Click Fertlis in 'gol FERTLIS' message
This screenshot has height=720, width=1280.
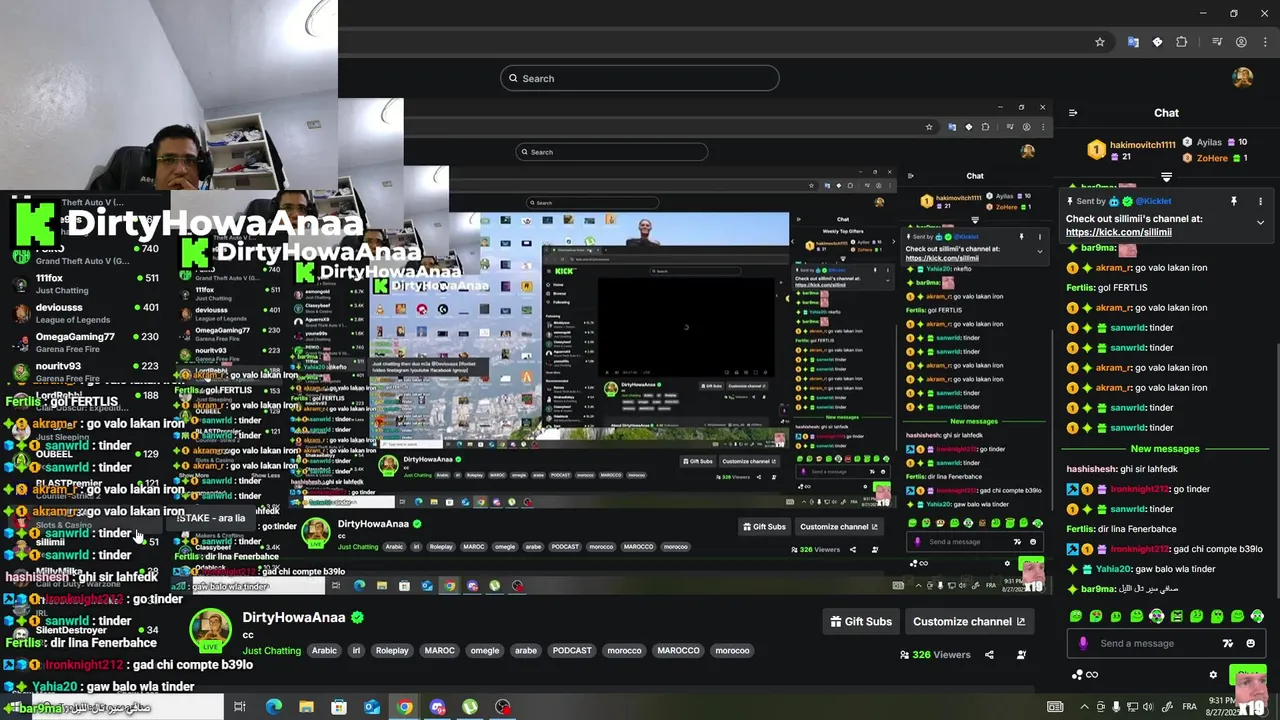click(x=1080, y=287)
